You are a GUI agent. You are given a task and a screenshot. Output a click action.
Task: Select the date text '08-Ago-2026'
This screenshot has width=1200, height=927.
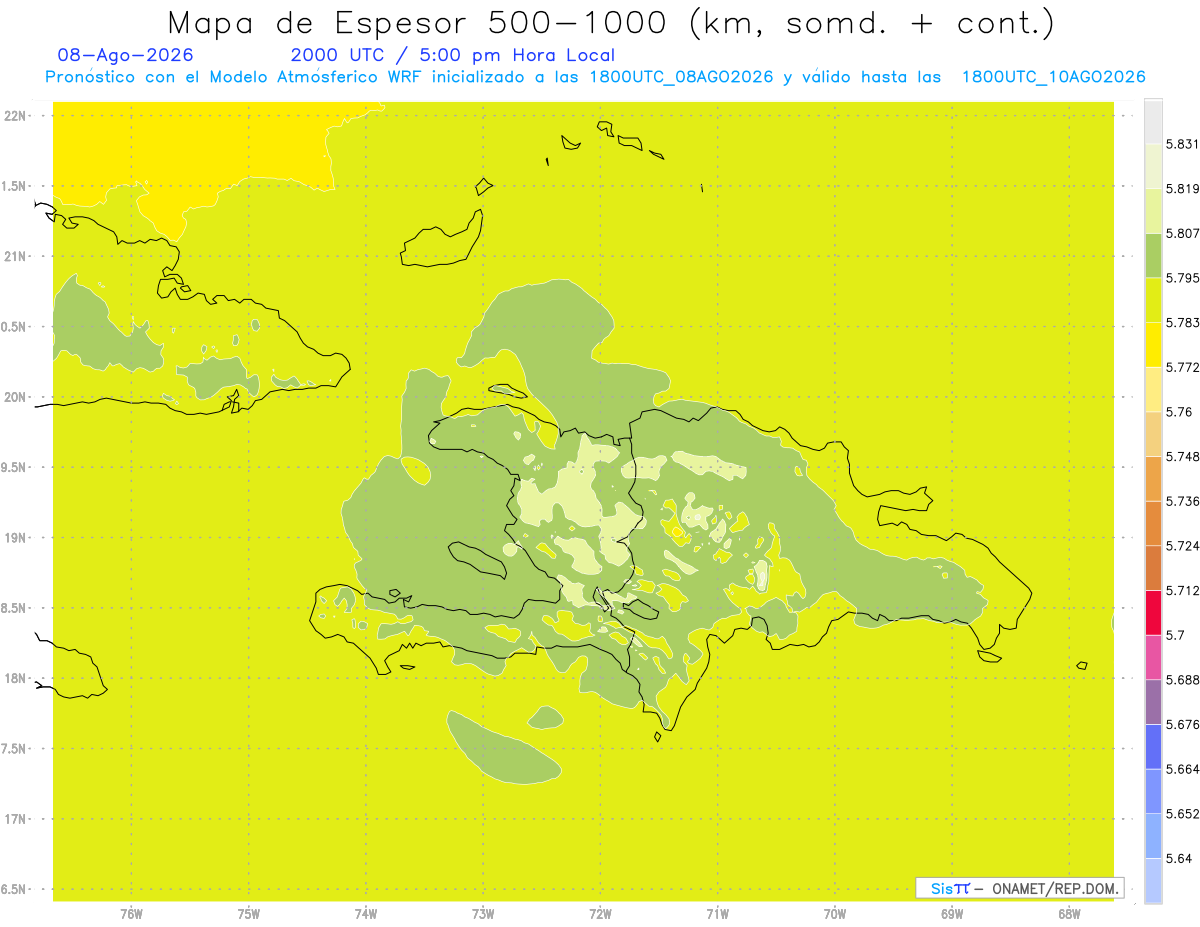tap(126, 55)
